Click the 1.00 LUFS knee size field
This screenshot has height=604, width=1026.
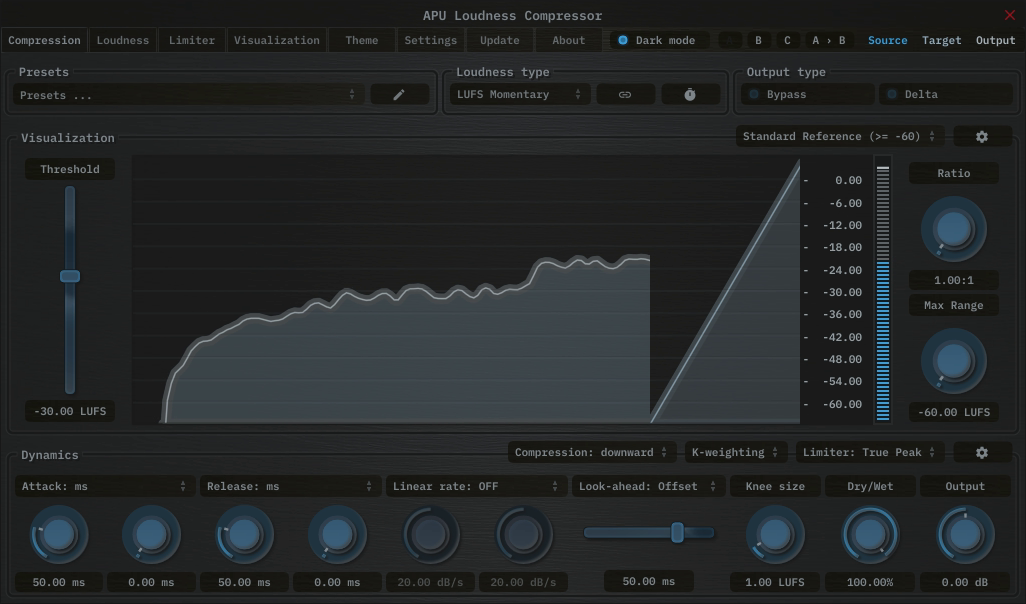(x=775, y=582)
